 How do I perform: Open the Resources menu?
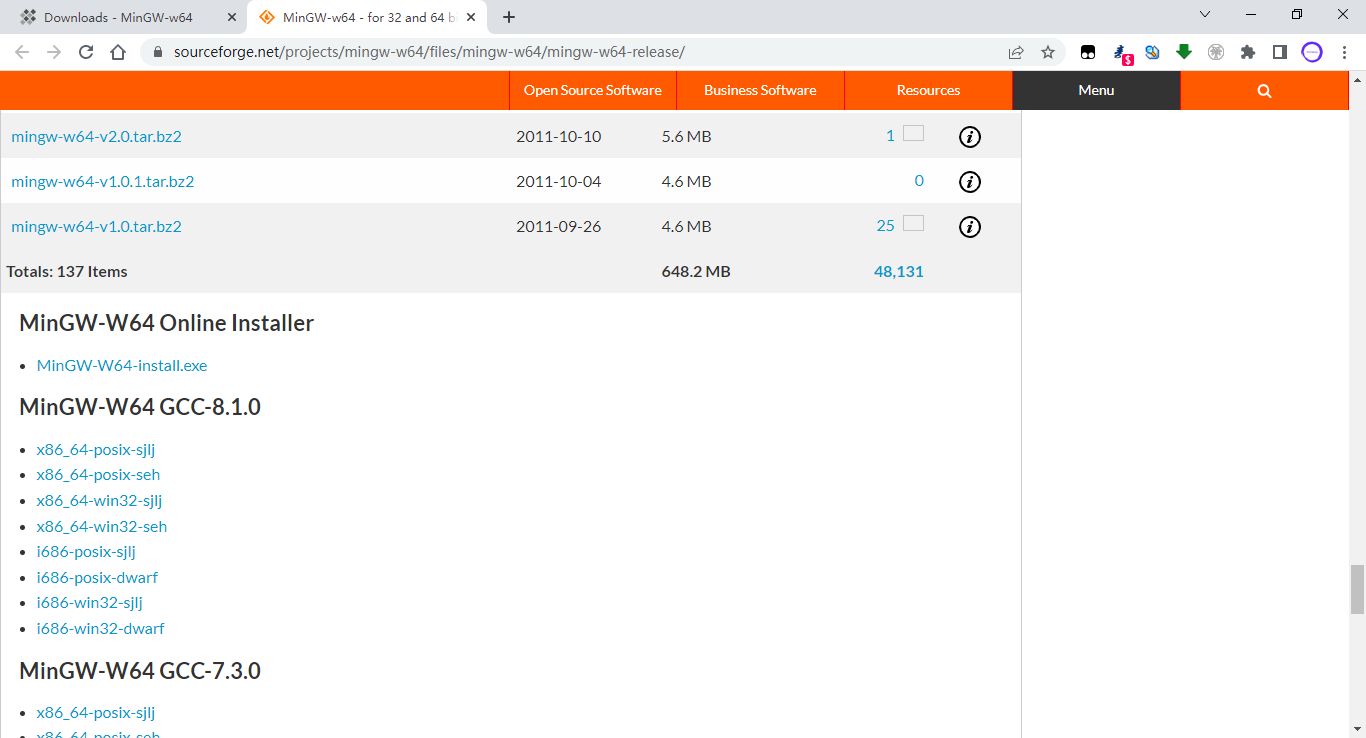928,90
